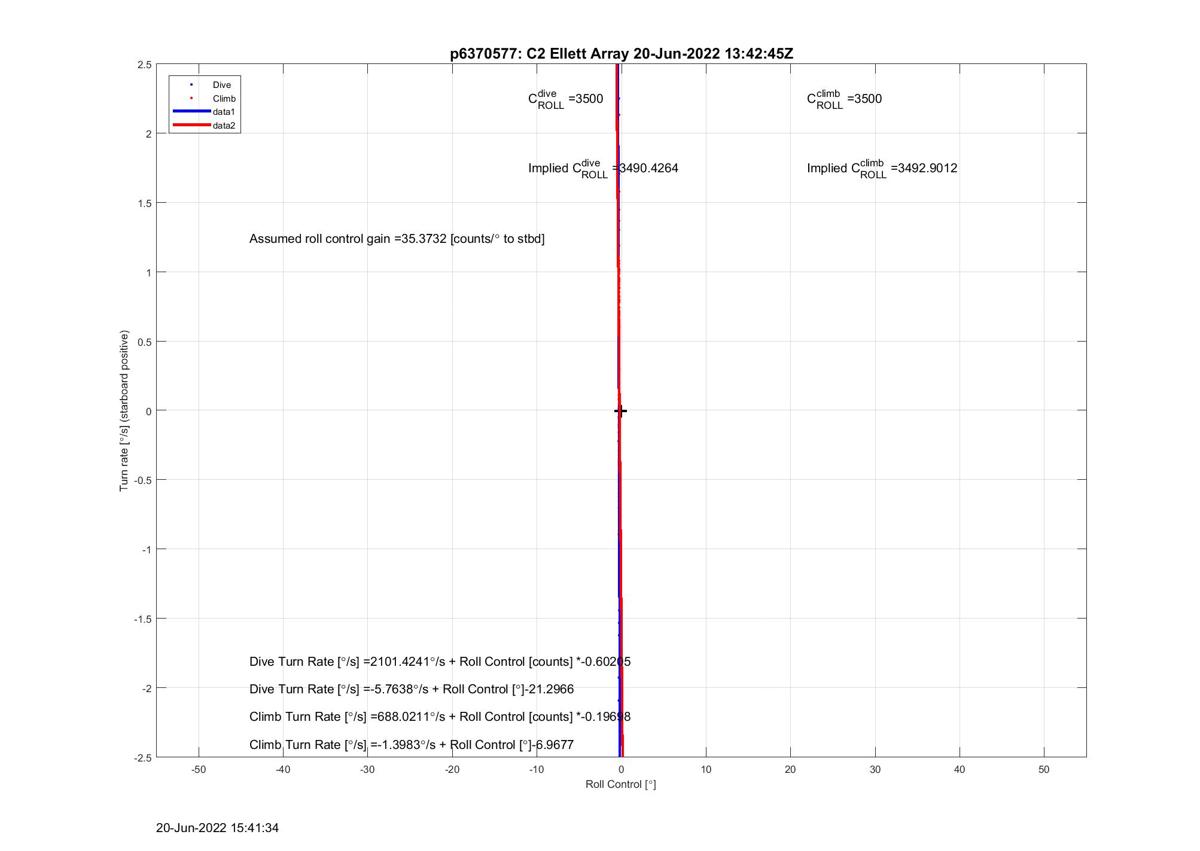Screen dimensions: 1200x851
Task: Click the x-axis tick label '50'
Action: pos(1044,770)
